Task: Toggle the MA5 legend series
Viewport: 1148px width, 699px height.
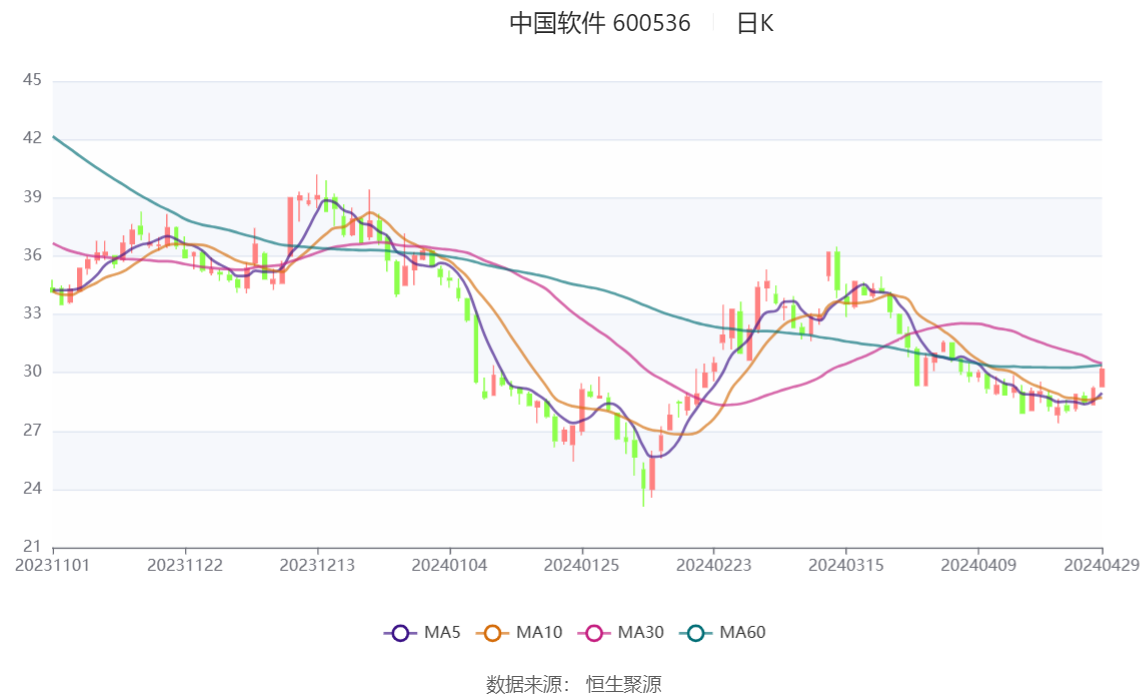Action: pos(422,632)
